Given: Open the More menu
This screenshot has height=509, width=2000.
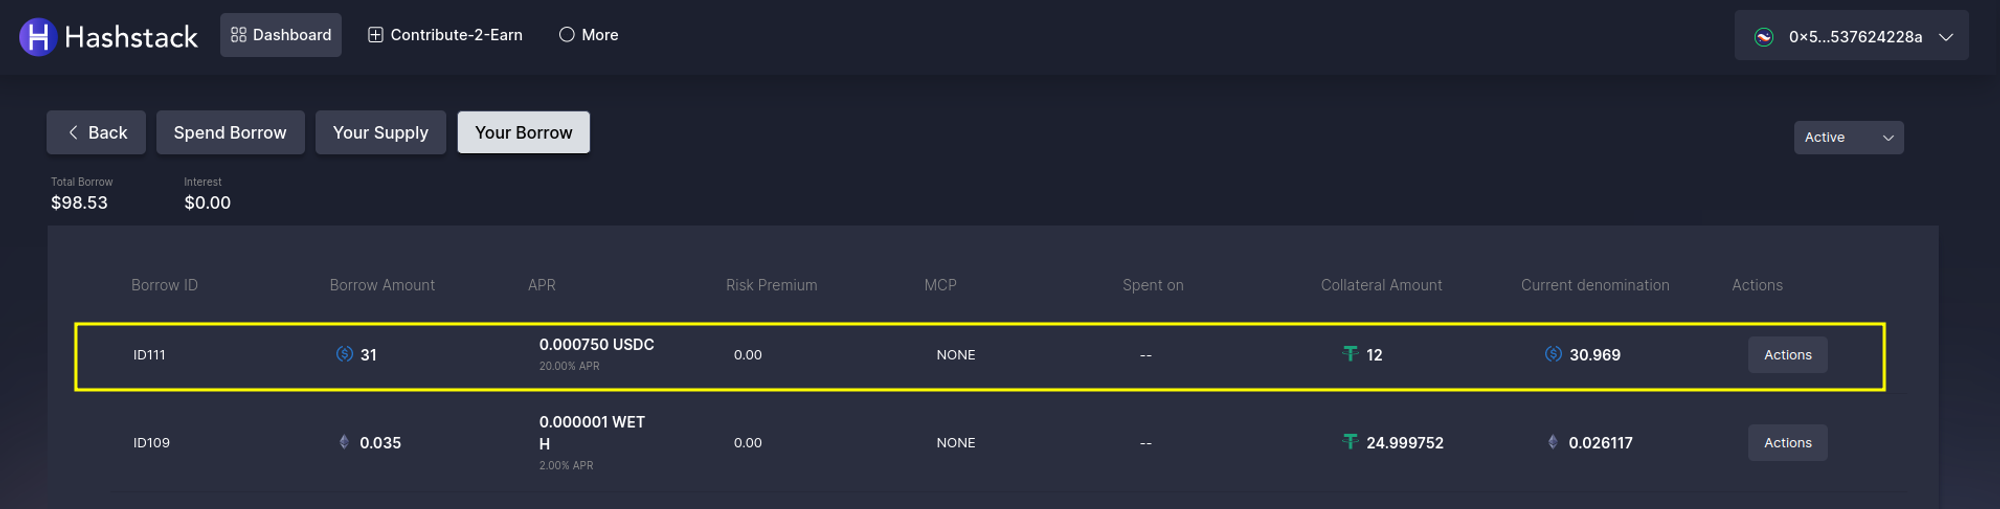Looking at the screenshot, I should pyautogui.click(x=589, y=35).
